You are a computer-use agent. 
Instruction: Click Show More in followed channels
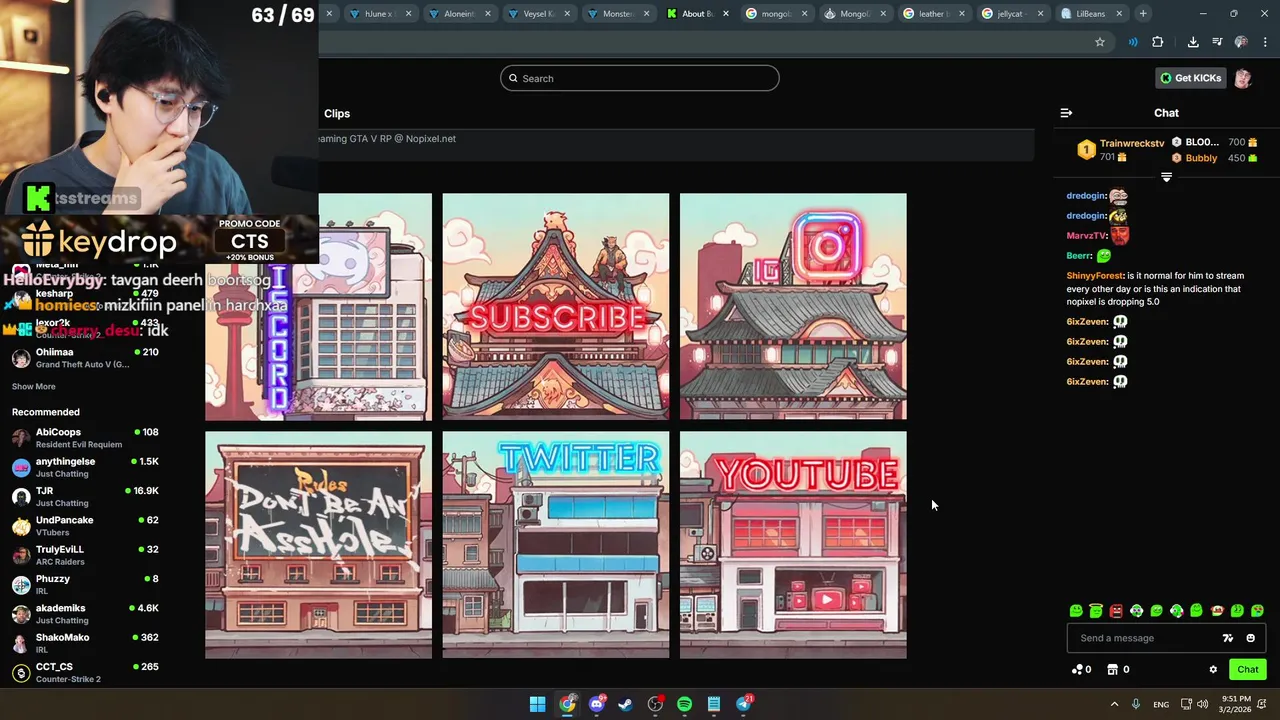tap(34, 386)
